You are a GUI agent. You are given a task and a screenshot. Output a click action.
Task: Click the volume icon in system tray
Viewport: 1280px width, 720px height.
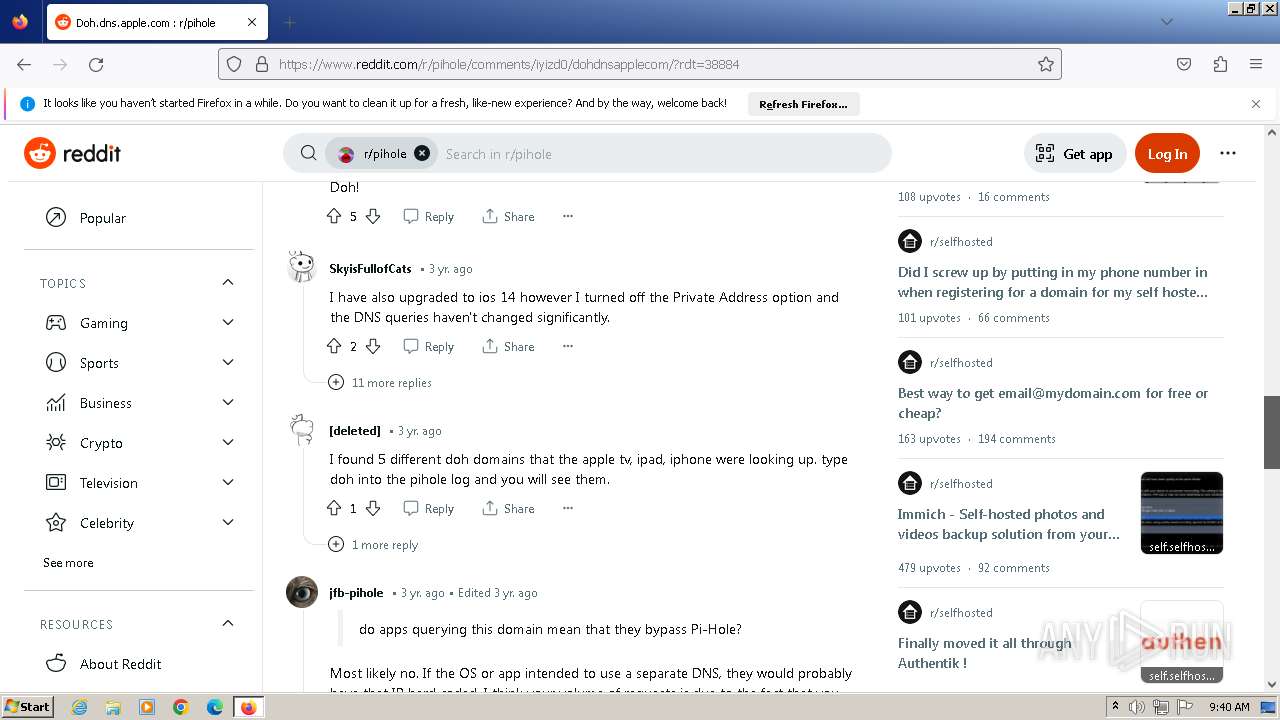[x=1138, y=707]
